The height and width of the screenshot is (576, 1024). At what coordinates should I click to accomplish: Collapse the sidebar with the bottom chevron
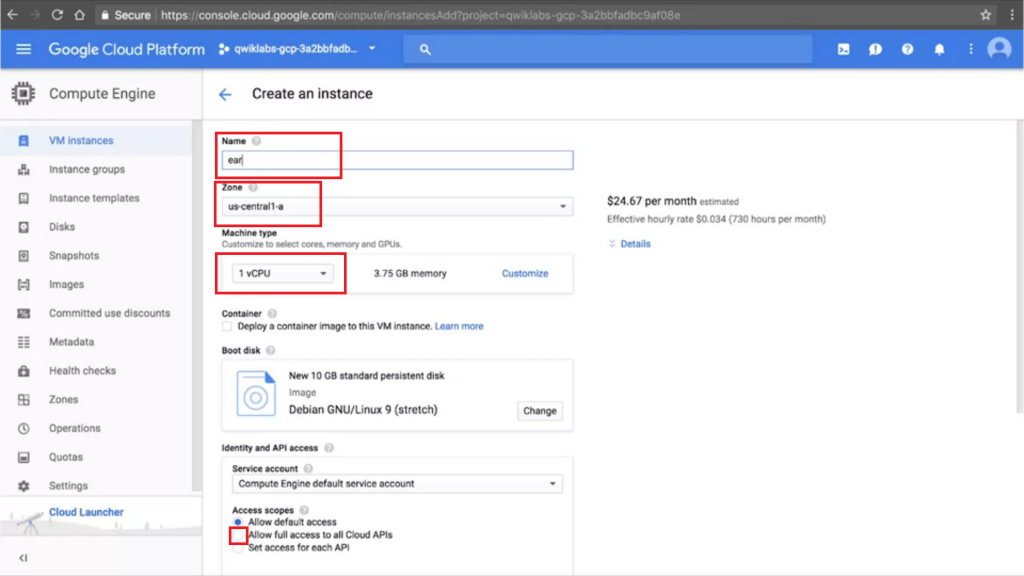24,558
